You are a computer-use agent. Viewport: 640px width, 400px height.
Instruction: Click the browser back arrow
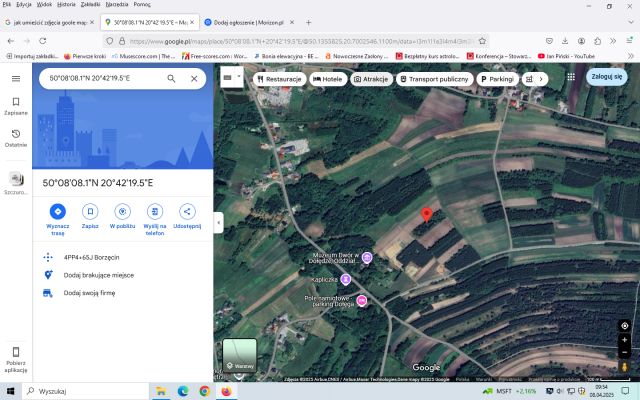click(11, 41)
